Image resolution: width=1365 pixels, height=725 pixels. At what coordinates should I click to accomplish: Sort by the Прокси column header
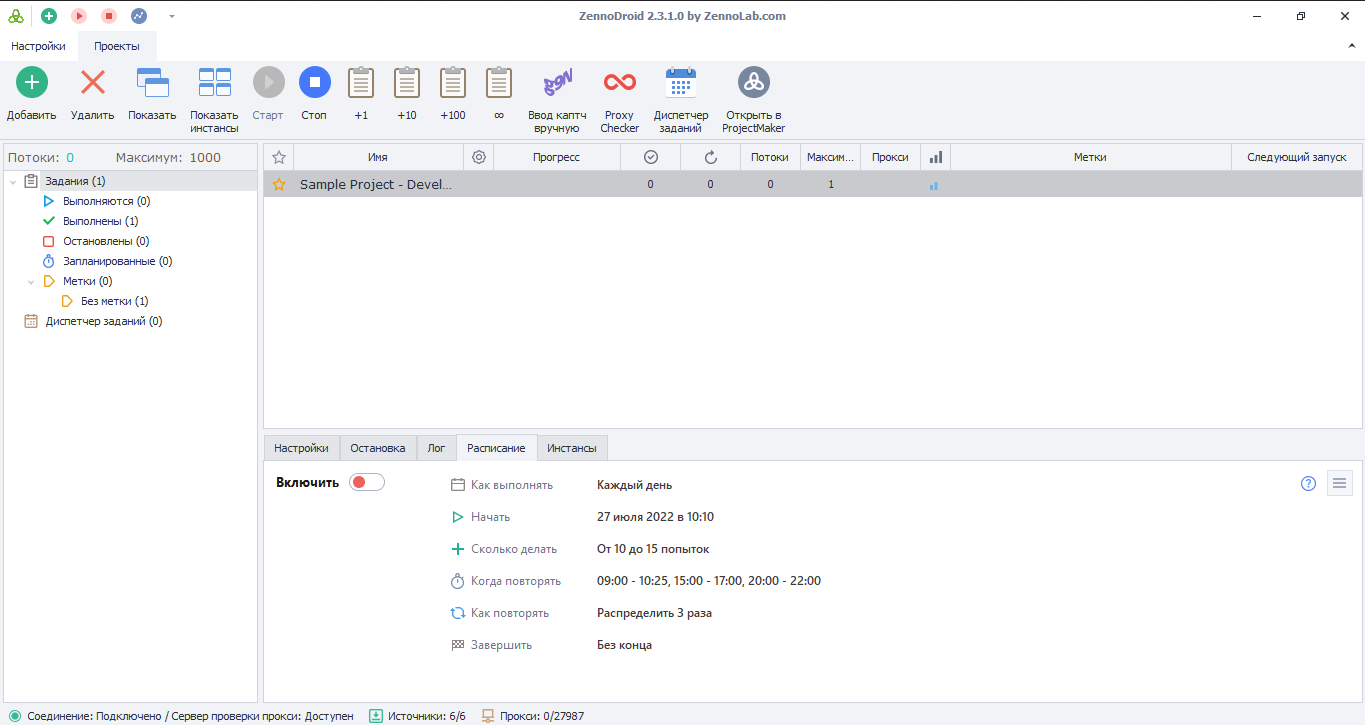point(890,157)
